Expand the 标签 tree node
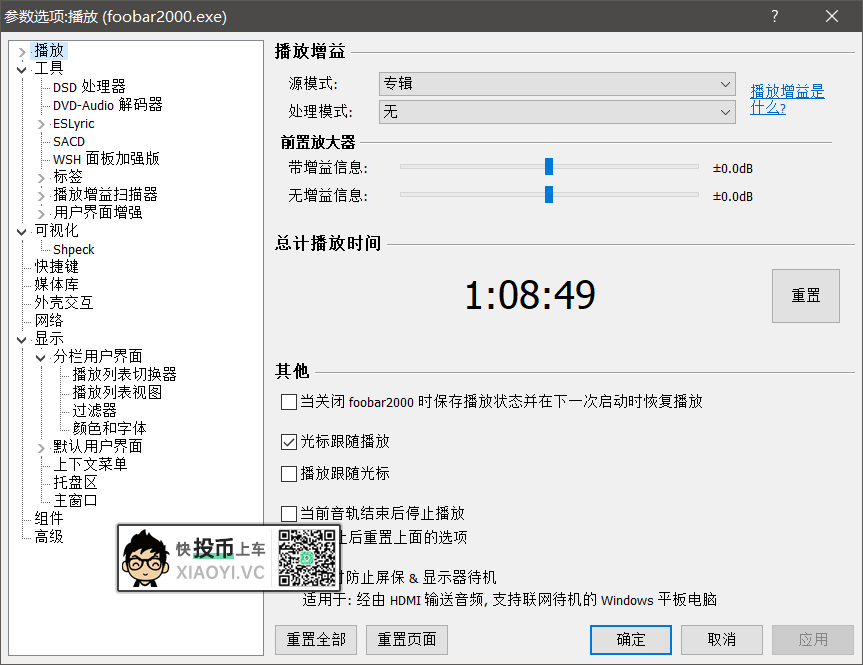 click(41, 178)
